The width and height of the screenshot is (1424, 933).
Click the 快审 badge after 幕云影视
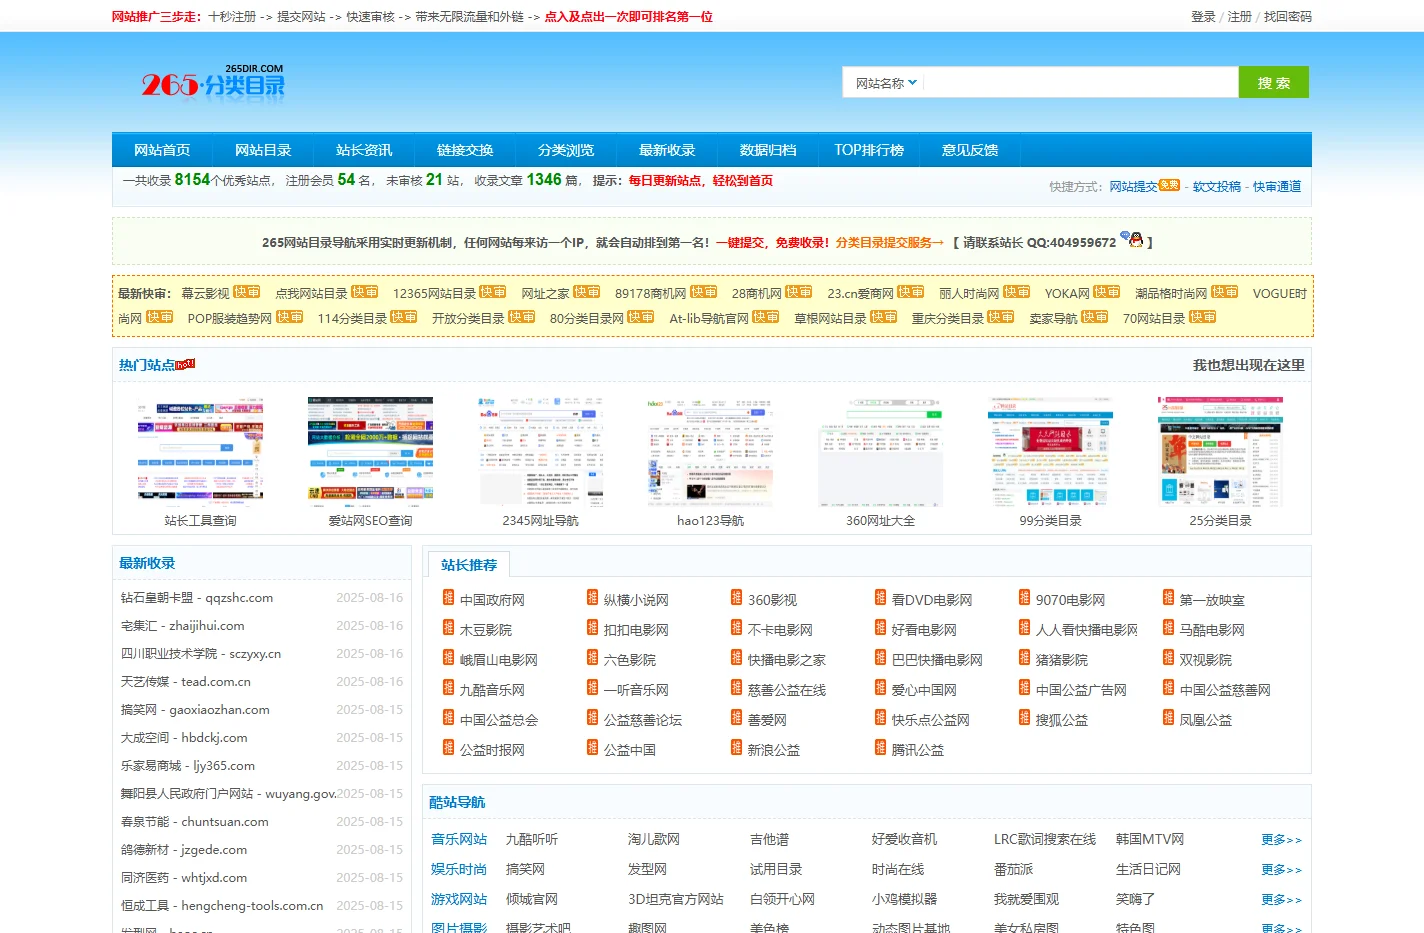pyautogui.click(x=247, y=292)
